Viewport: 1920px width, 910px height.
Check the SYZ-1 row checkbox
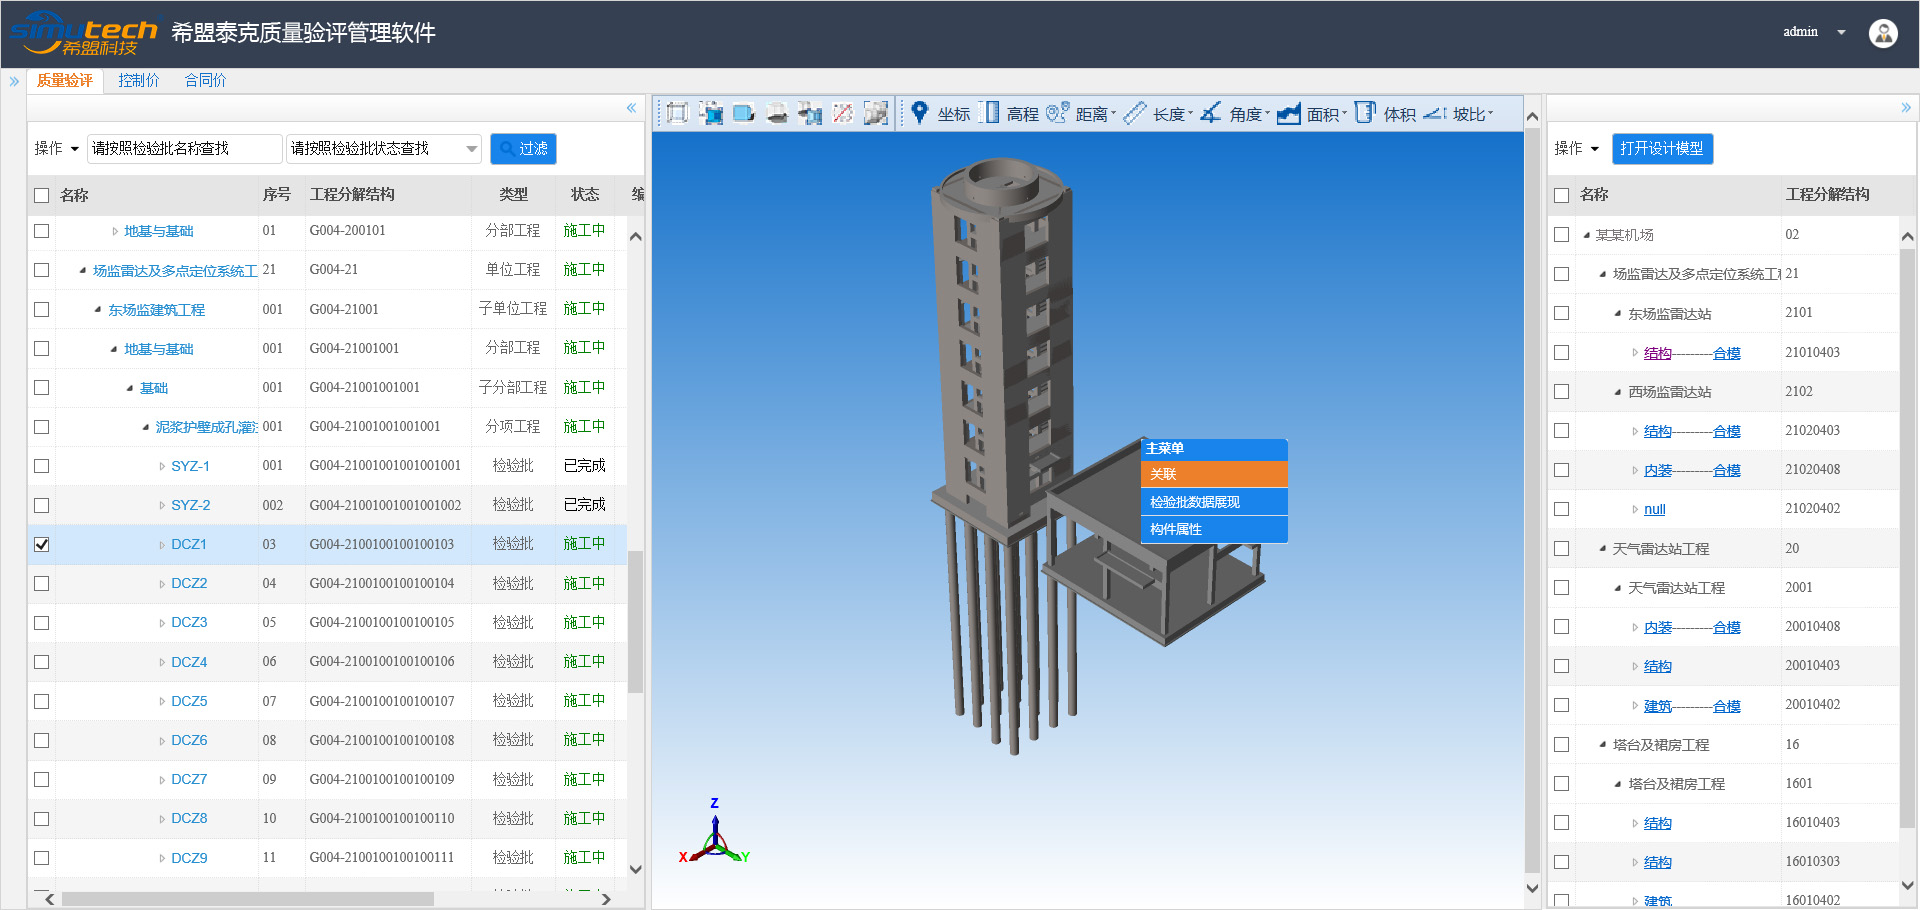pyautogui.click(x=41, y=466)
